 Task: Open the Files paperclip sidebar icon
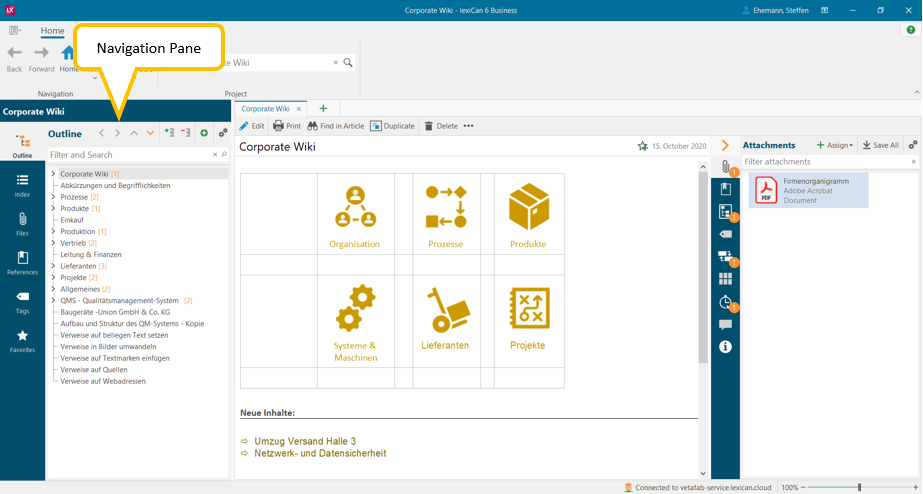click(x=22, y=222)
